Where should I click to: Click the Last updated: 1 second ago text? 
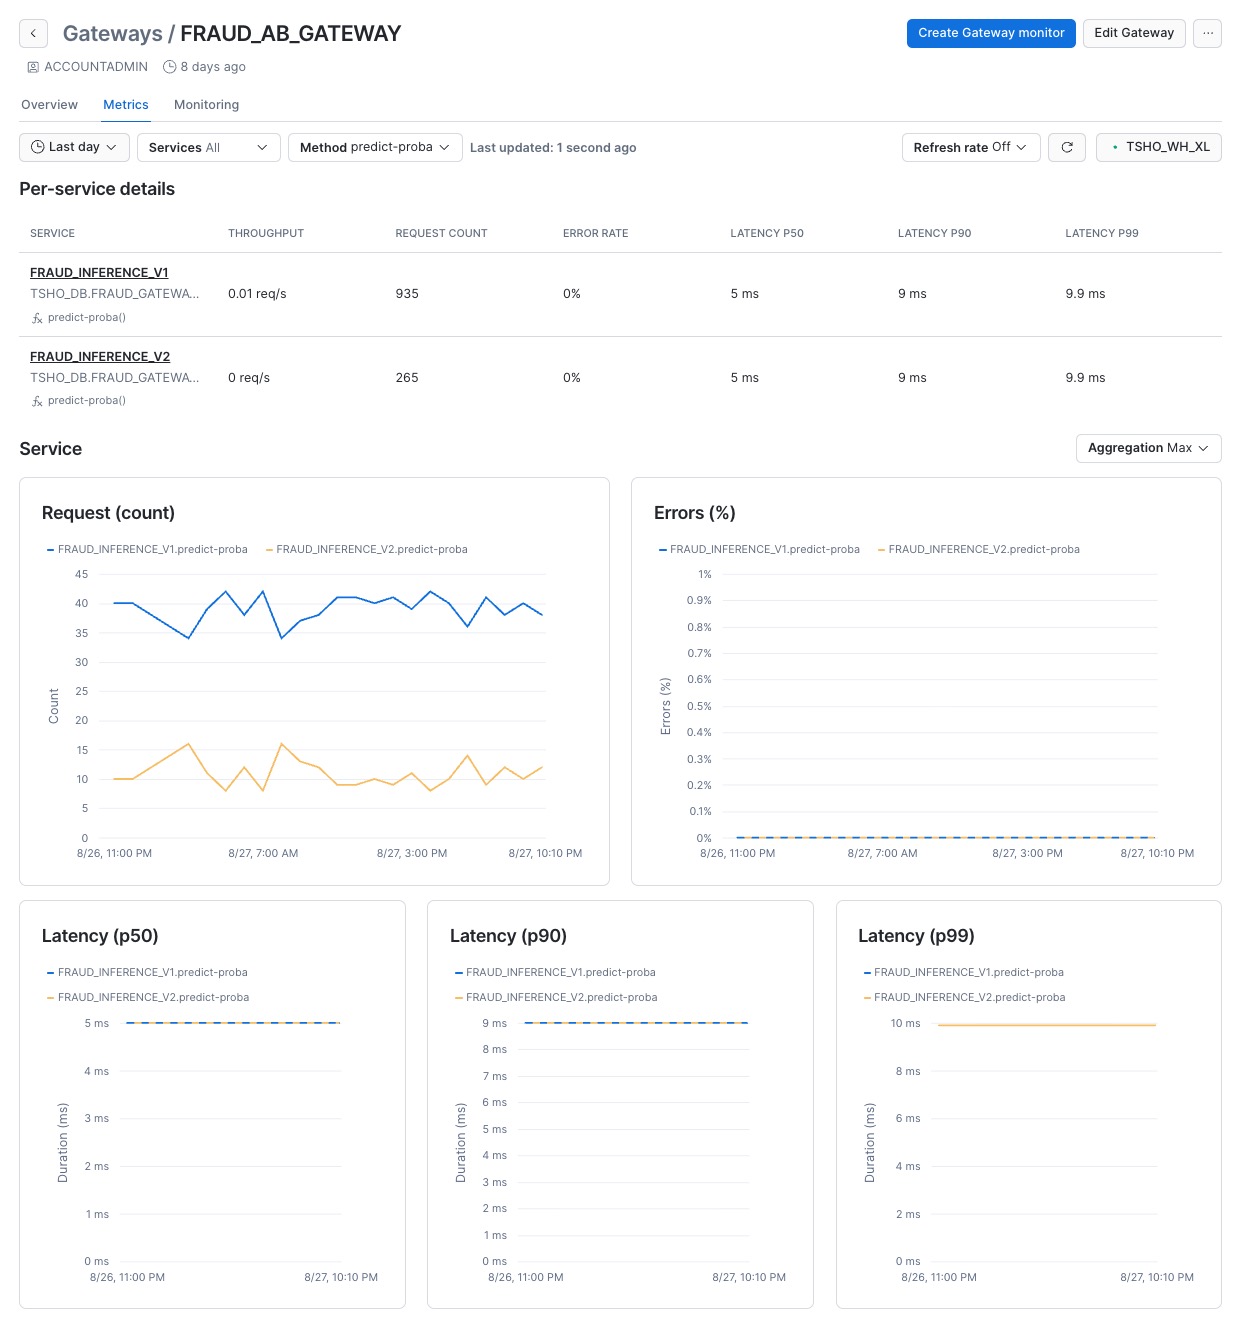(553, 148)
